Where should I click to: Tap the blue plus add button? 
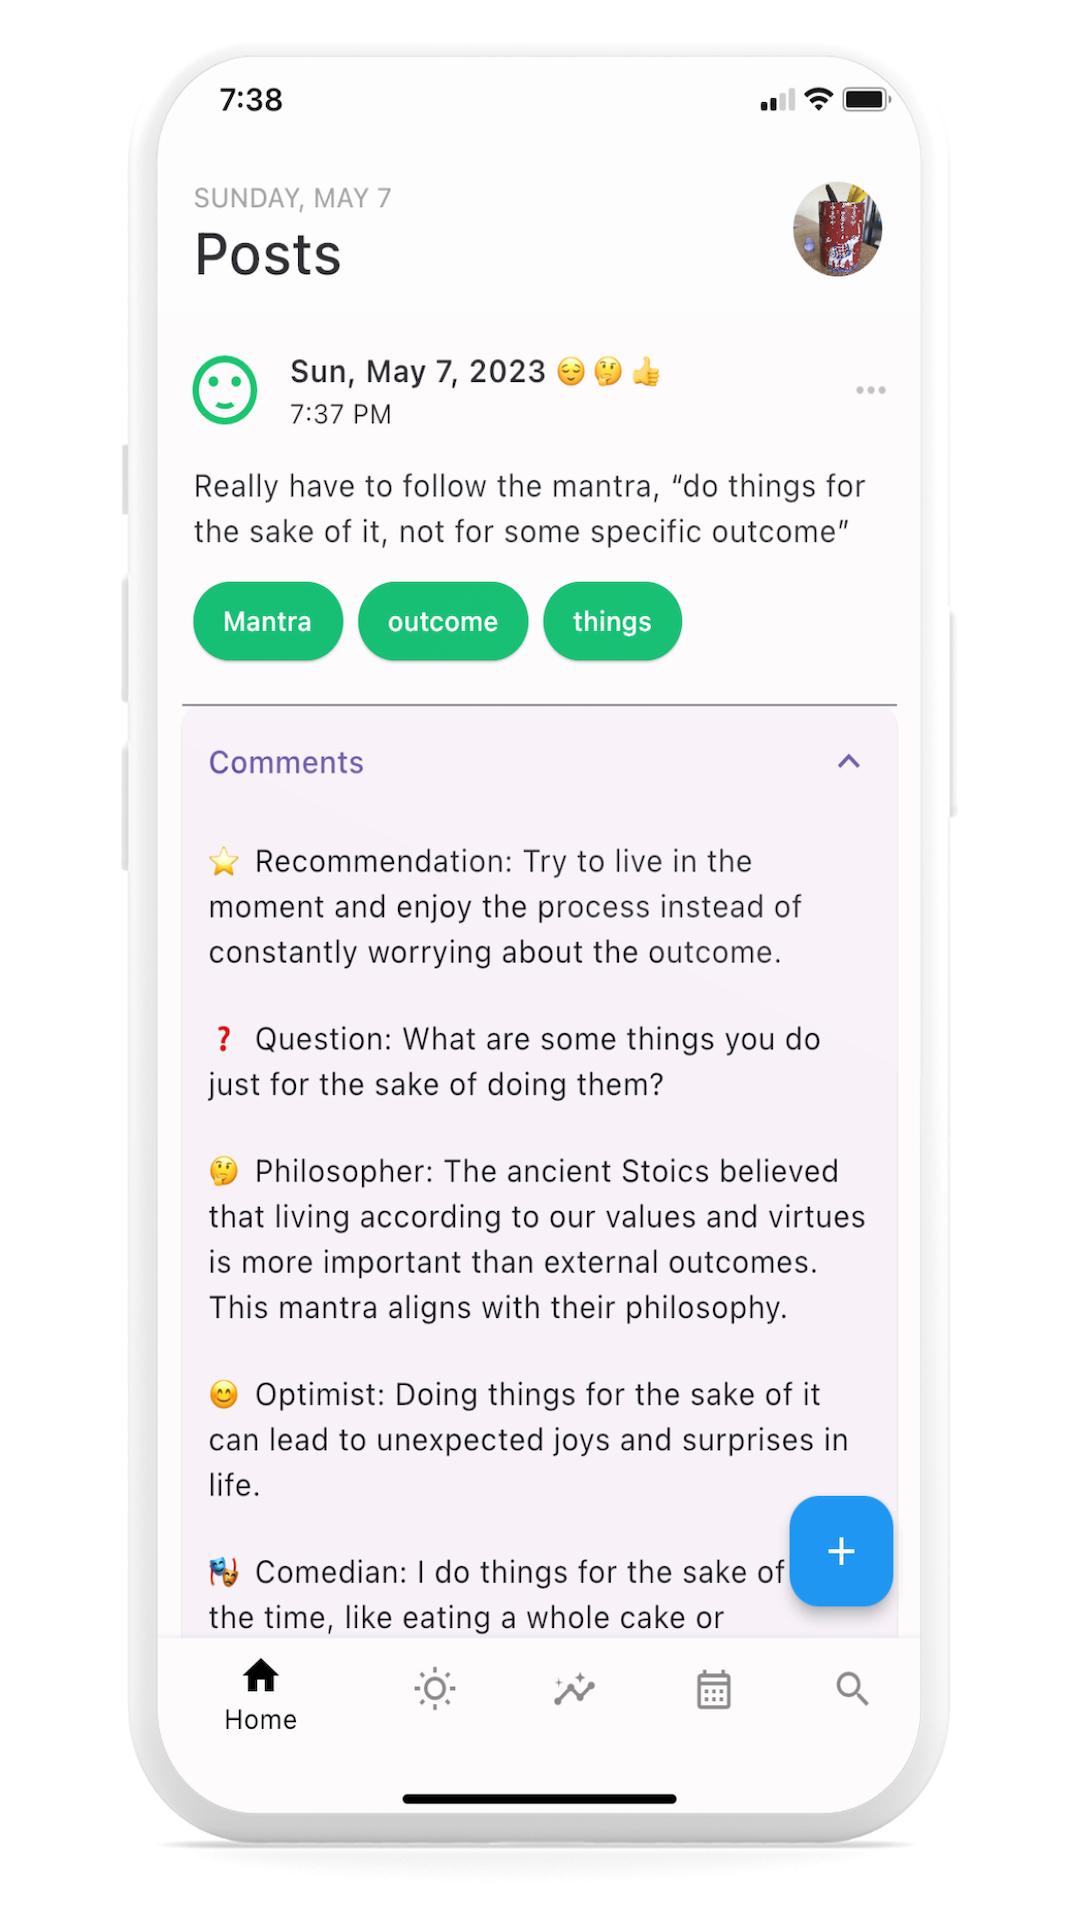click(x=841, y=1551)
